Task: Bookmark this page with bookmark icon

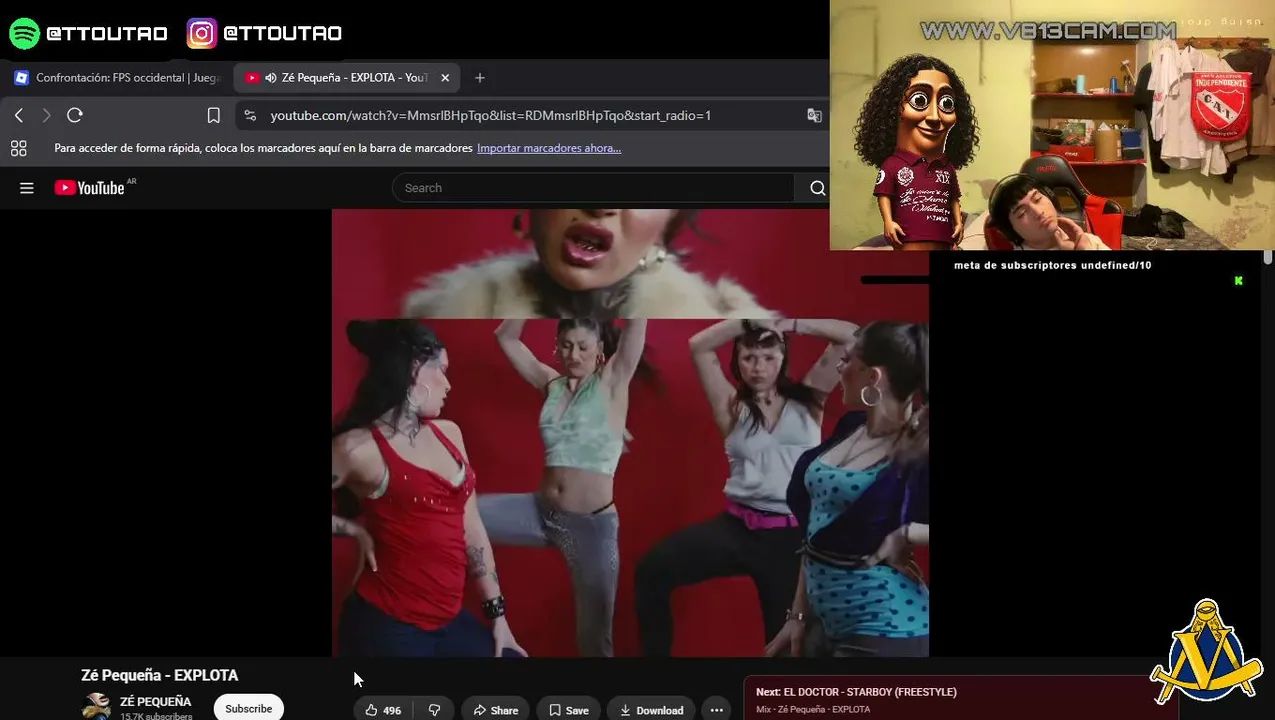Action: coord(214,115)
